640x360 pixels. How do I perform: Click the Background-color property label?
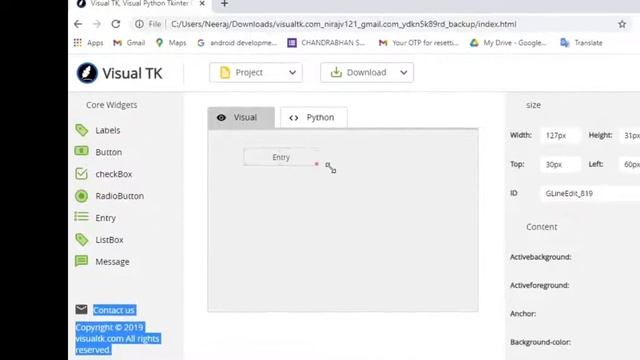pos(540,342)
